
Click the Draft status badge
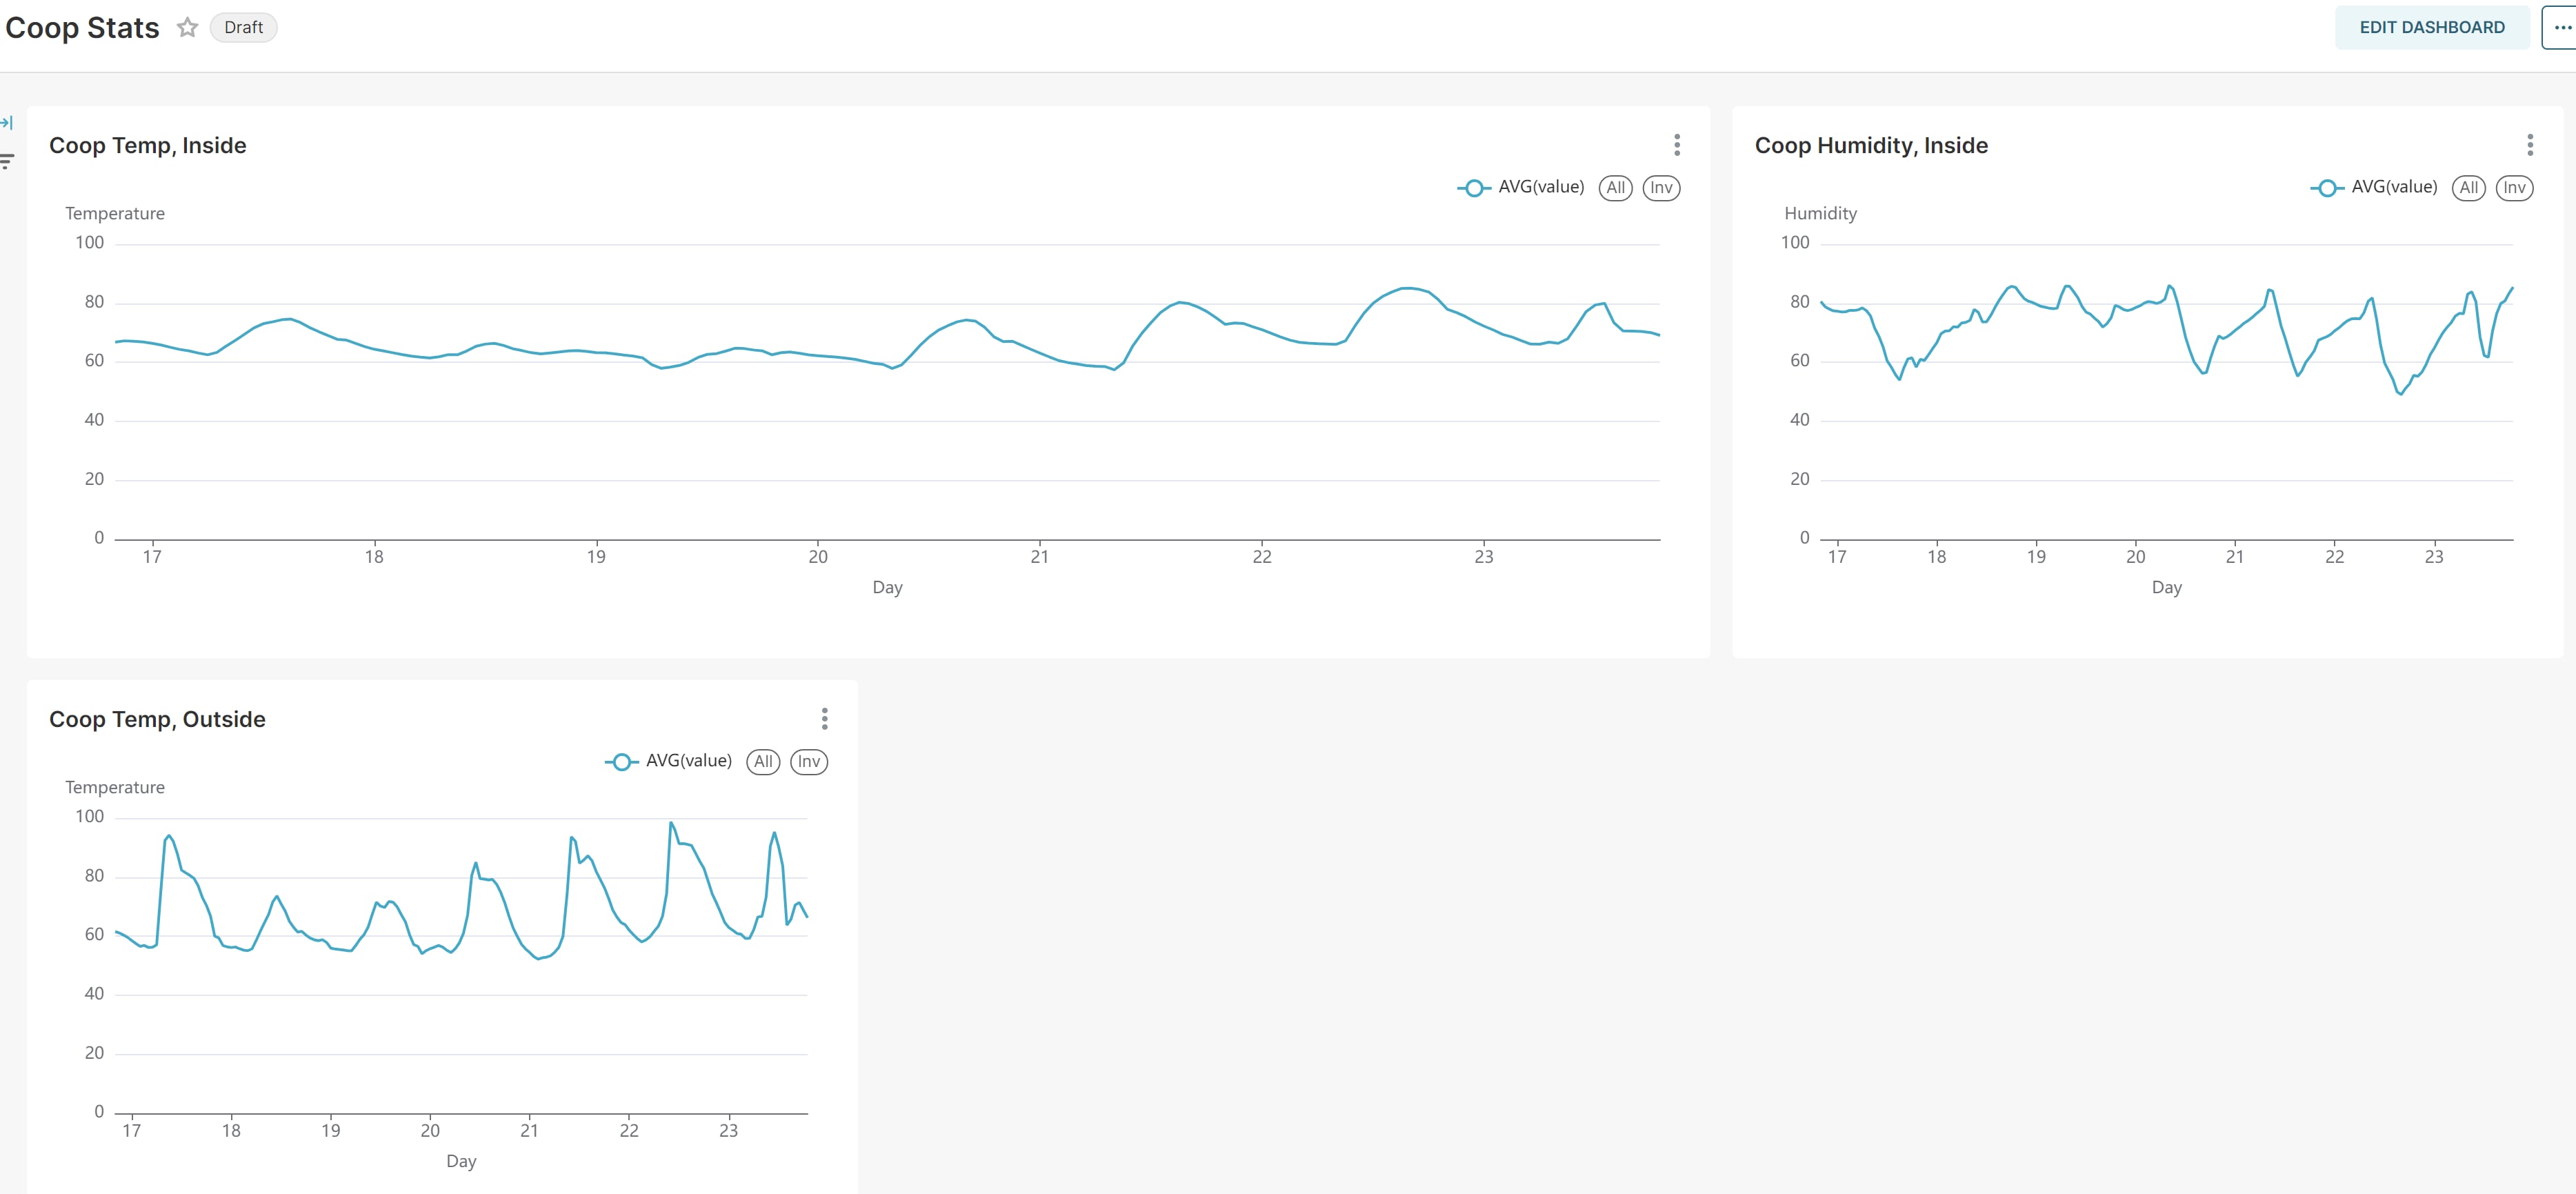click(243, 28)
